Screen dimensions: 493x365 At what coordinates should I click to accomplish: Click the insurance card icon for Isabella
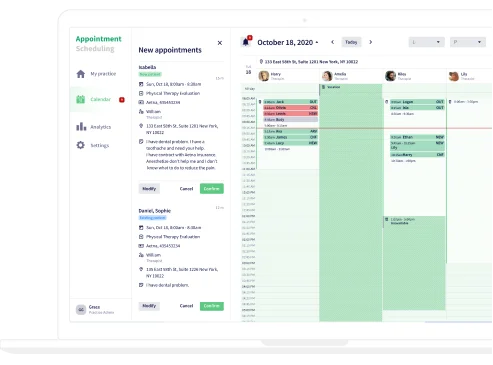pyautogui.click(x=141, y=102)
